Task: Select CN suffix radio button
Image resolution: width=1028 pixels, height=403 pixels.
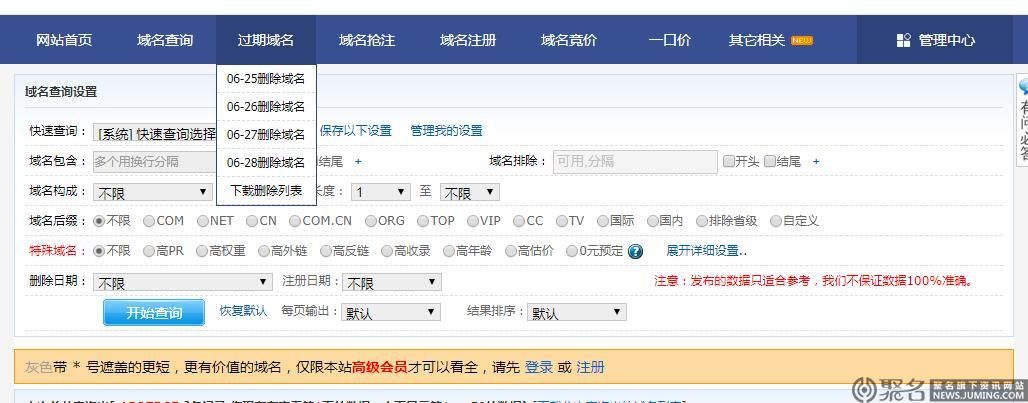Action: pyautogui.click(x=252, y=221)
